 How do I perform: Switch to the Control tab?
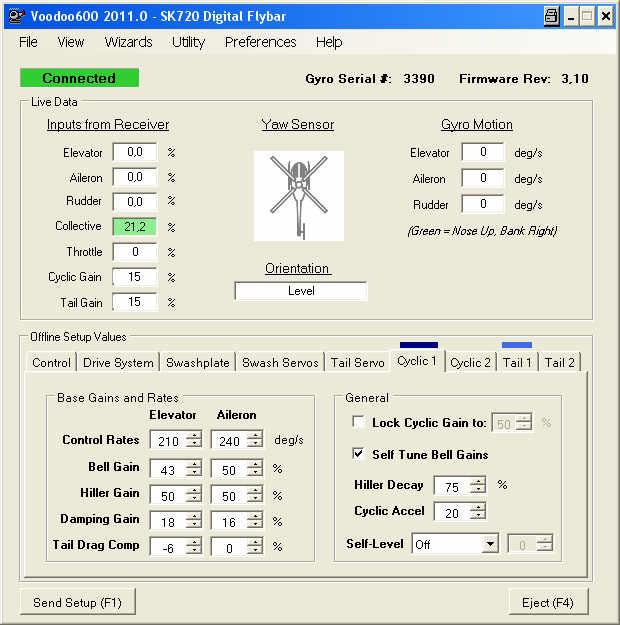tap(51, 363)
